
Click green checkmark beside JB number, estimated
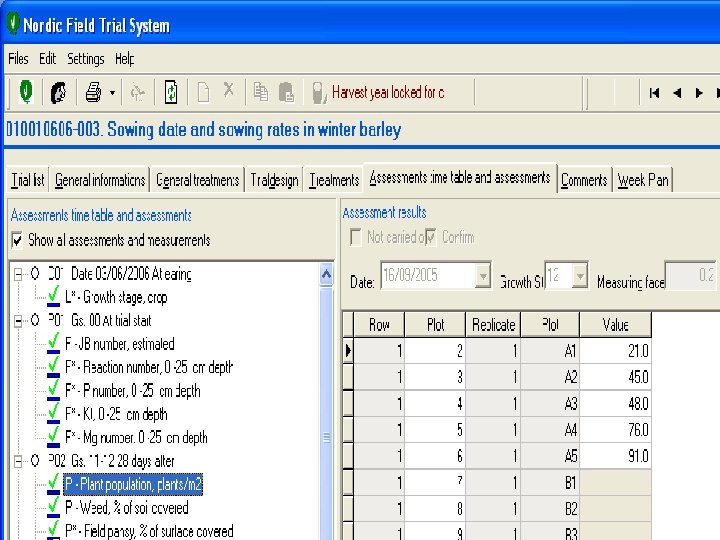pyautogui.click(x=53, y=343)
